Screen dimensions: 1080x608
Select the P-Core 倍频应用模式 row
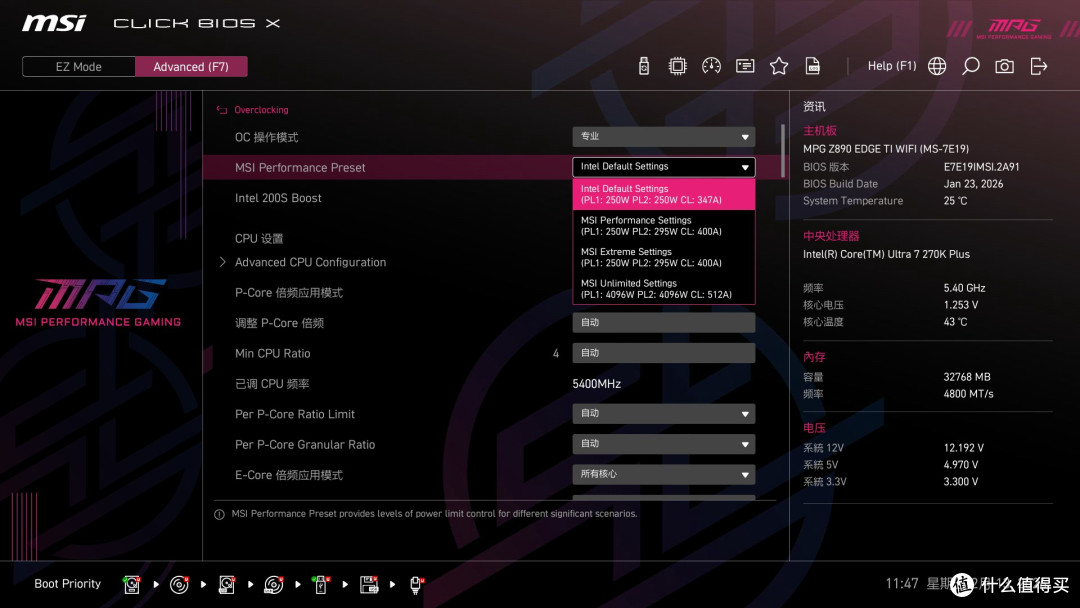[289, 293]
